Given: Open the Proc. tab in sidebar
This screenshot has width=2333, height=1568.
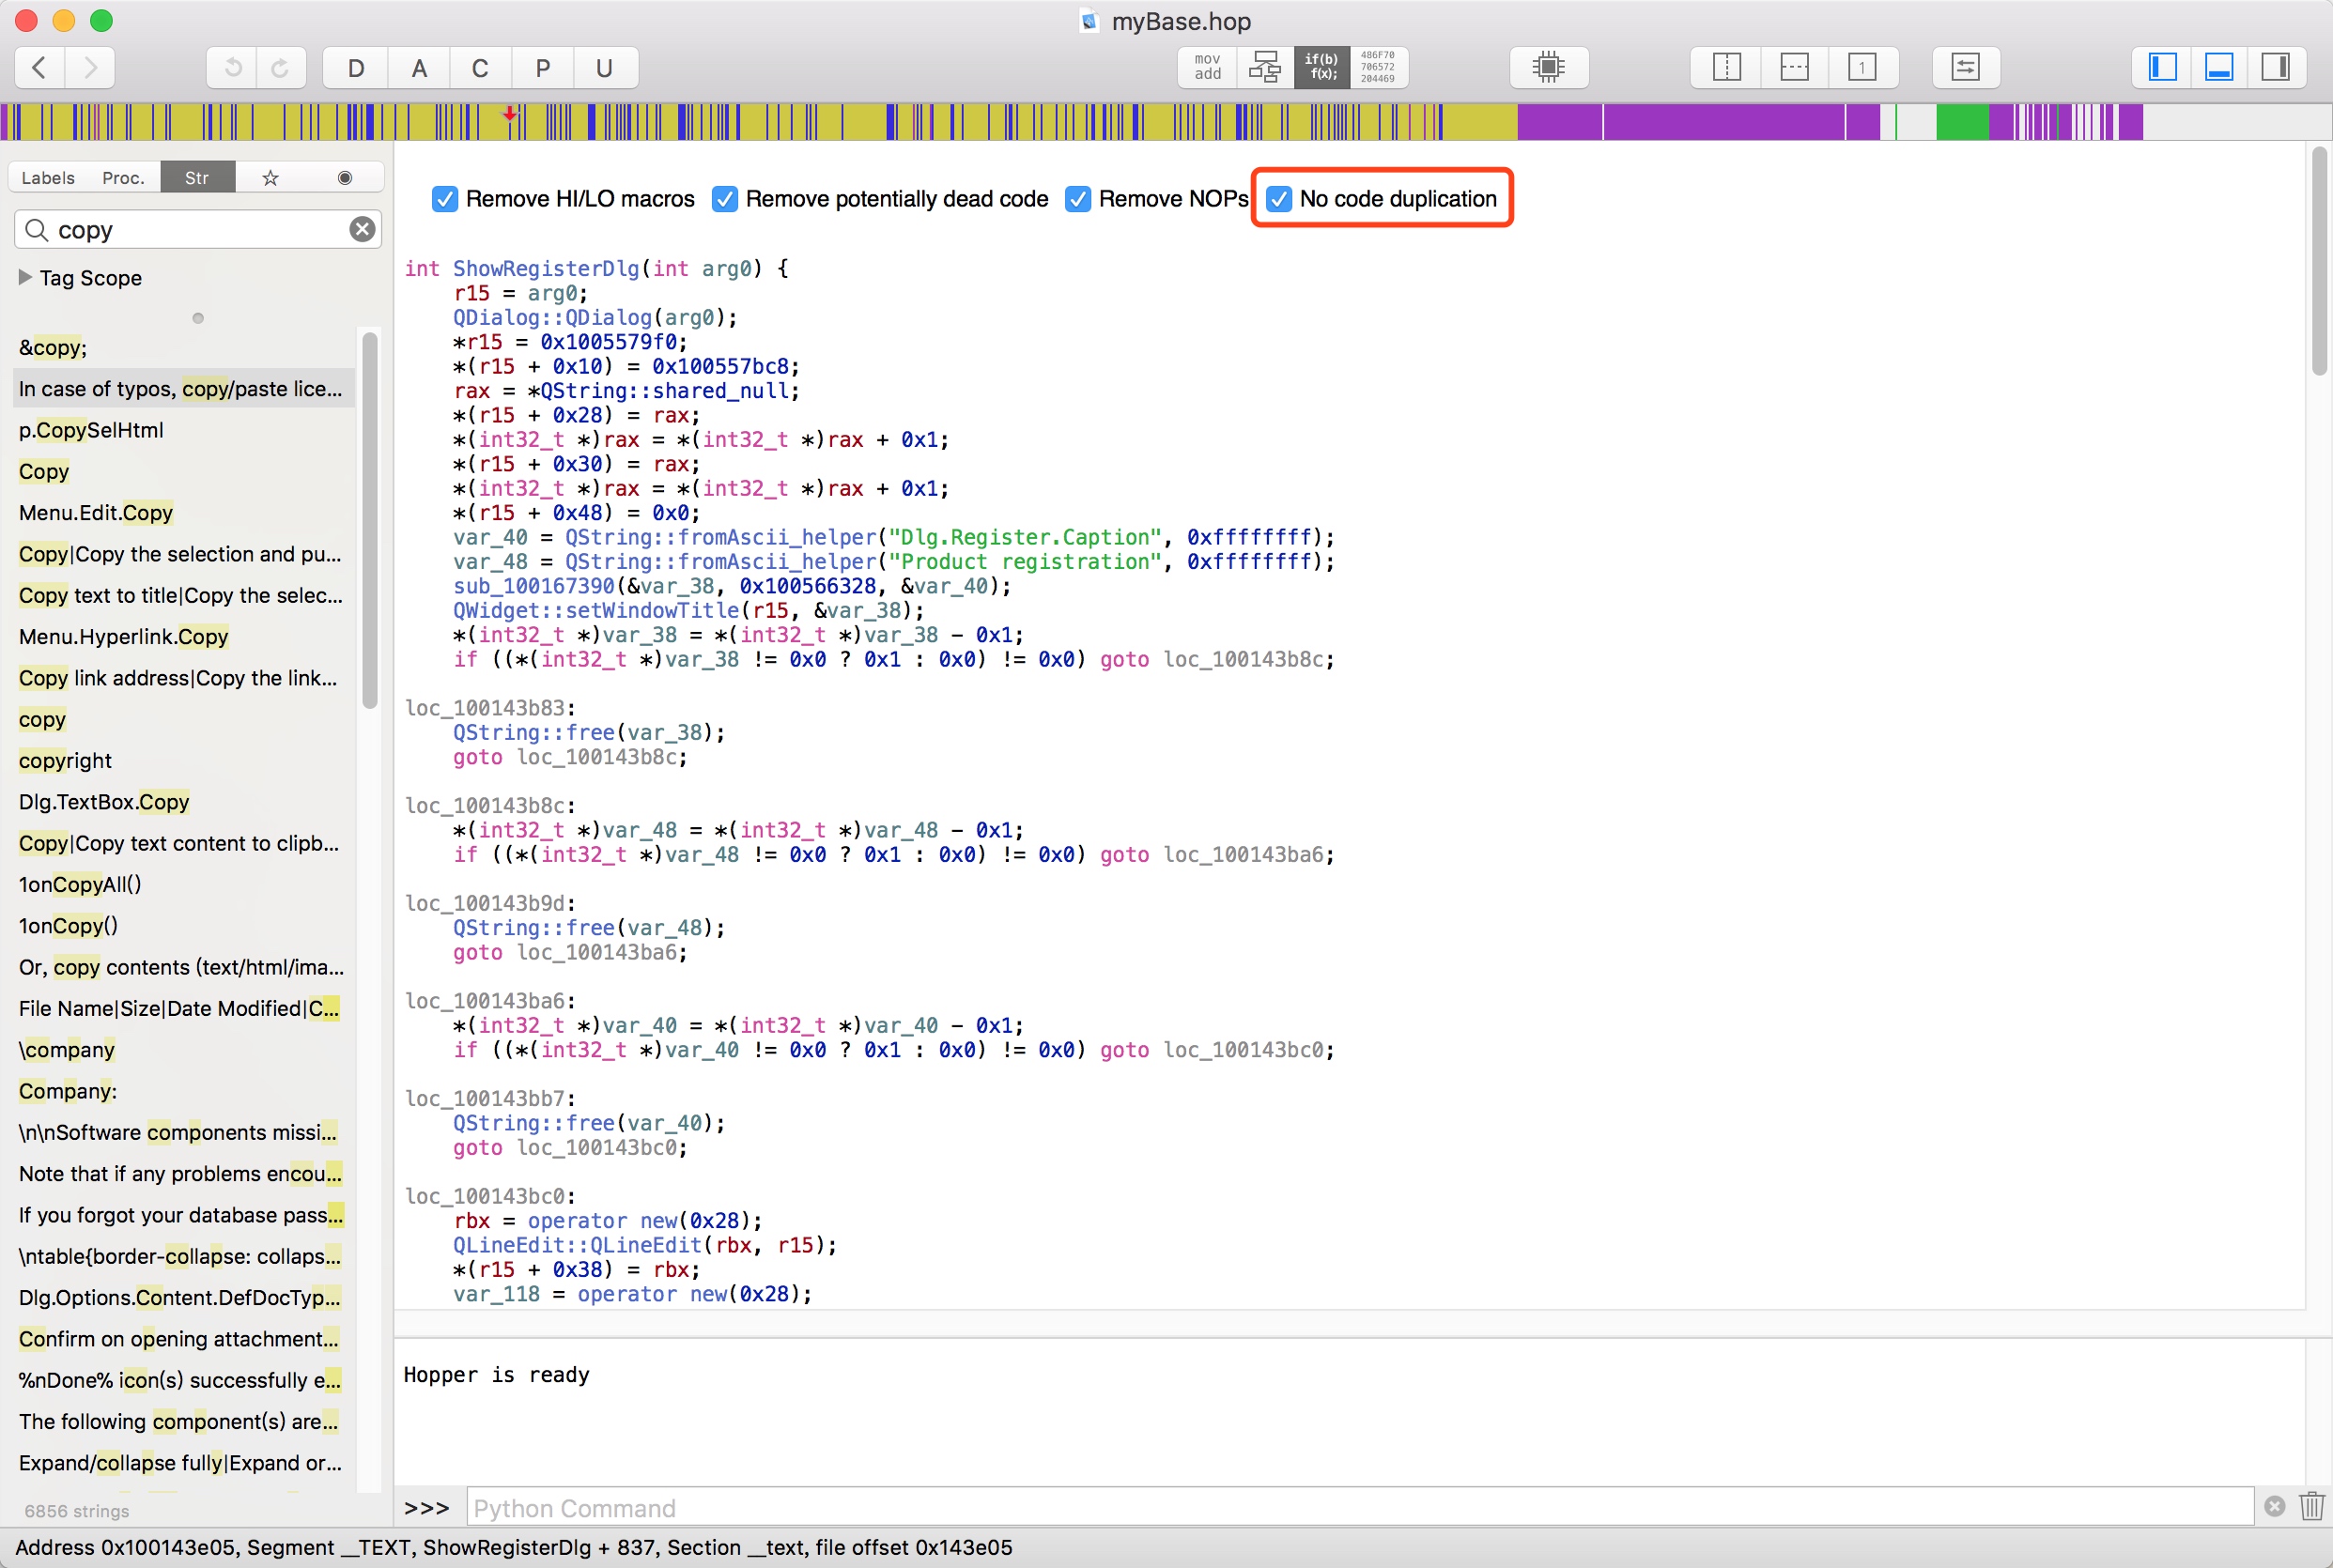Looking at the screenshot, I should pyautogui.click(x=123, y=178).
